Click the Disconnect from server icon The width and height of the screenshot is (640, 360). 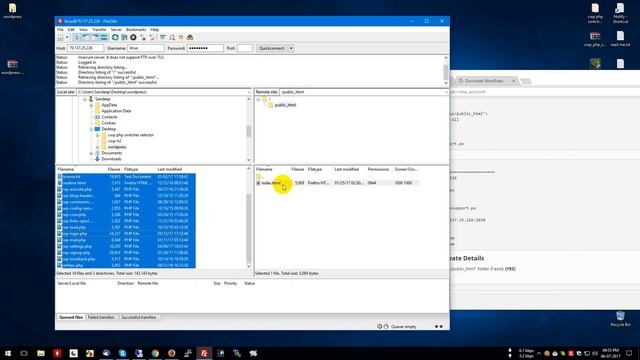point(143,38)
